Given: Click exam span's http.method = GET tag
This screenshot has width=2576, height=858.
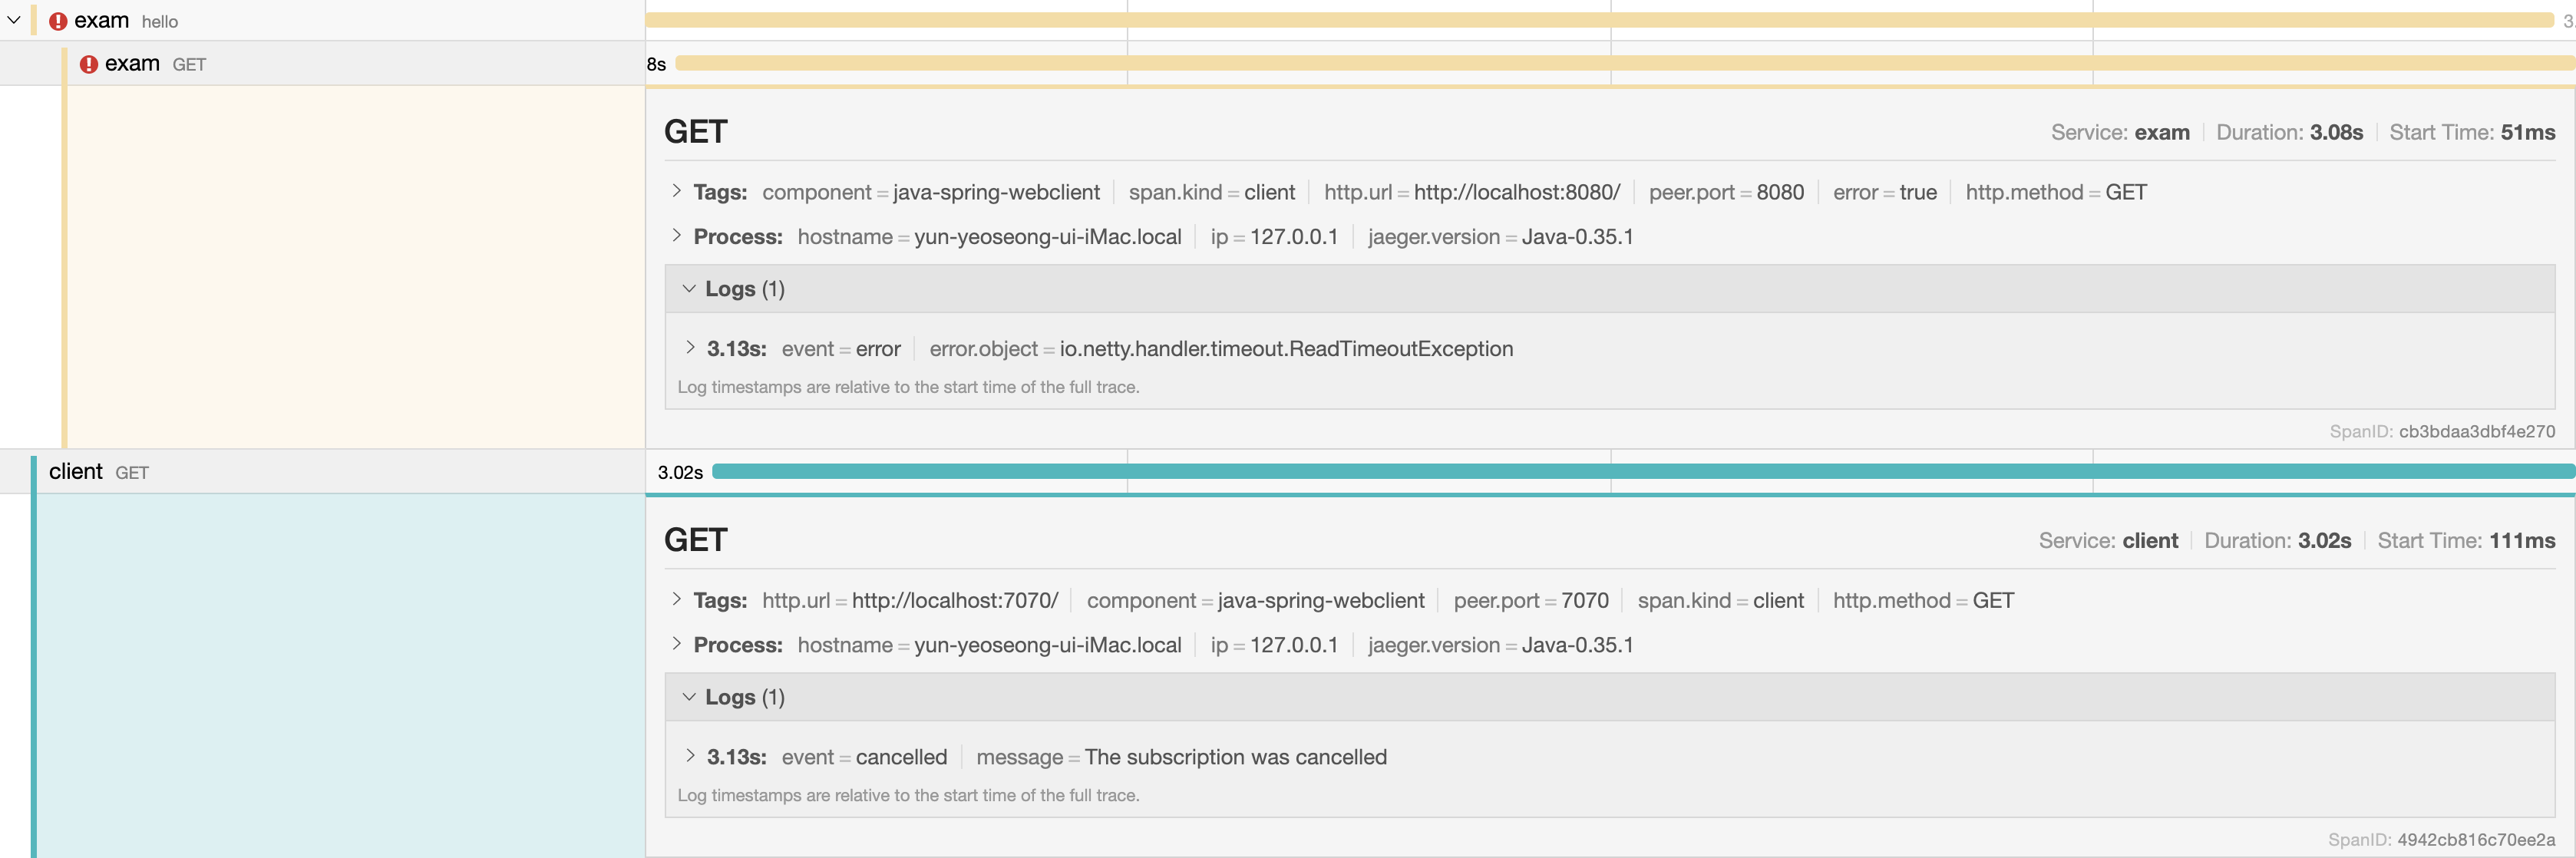Looking at the screenshot, I should (x=2056, y=192).
